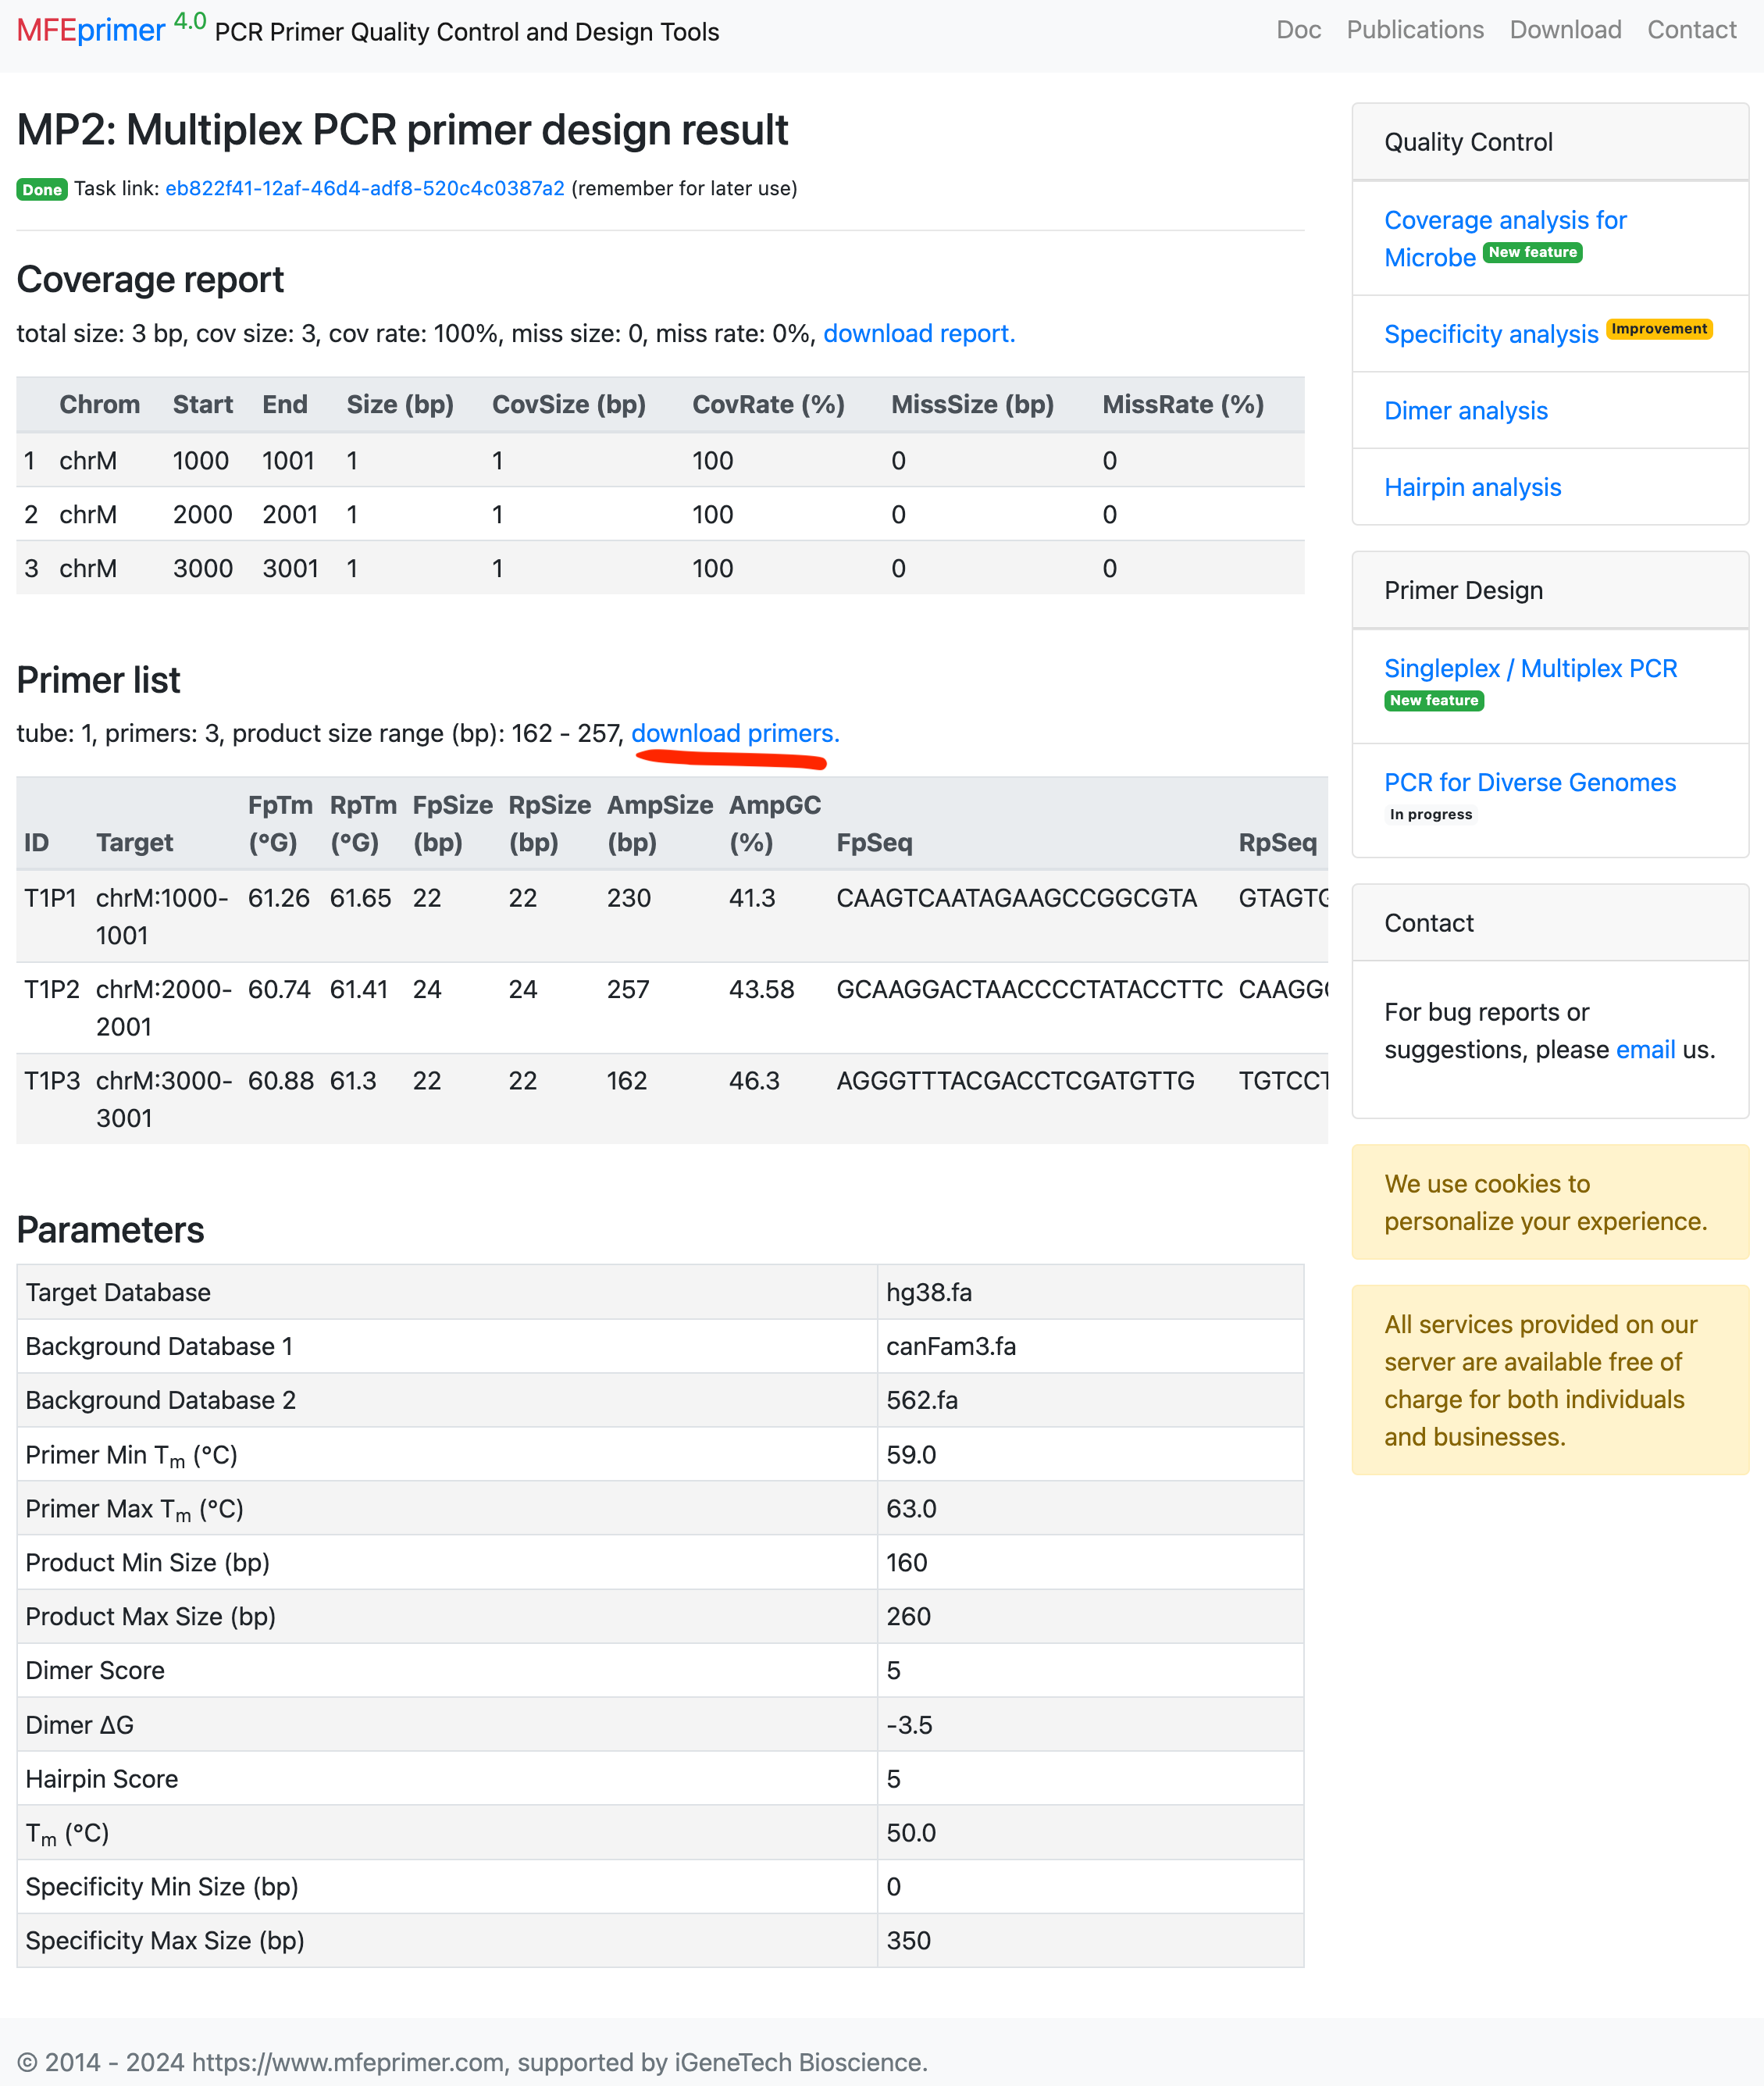Click Specificity Max Size value 350
Screen dimensions: 1764x2086
point(908,1940)
